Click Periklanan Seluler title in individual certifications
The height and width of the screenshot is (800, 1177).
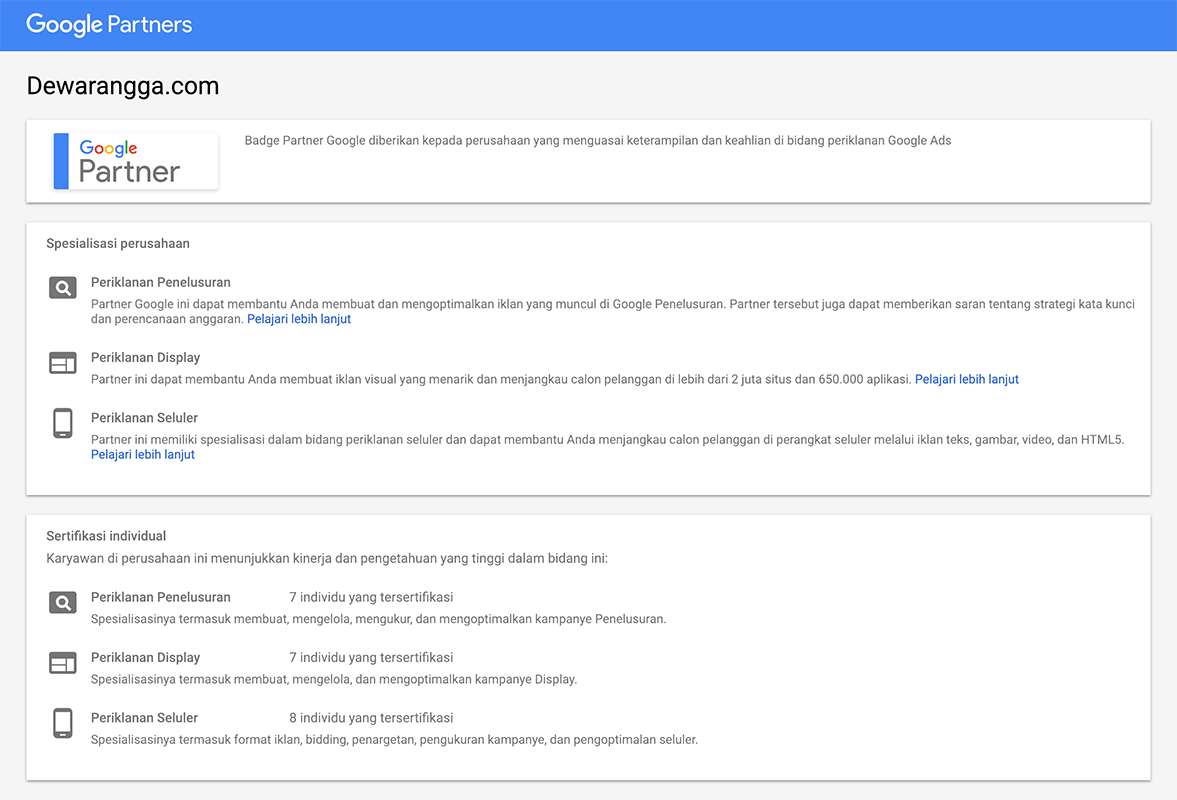144,717
